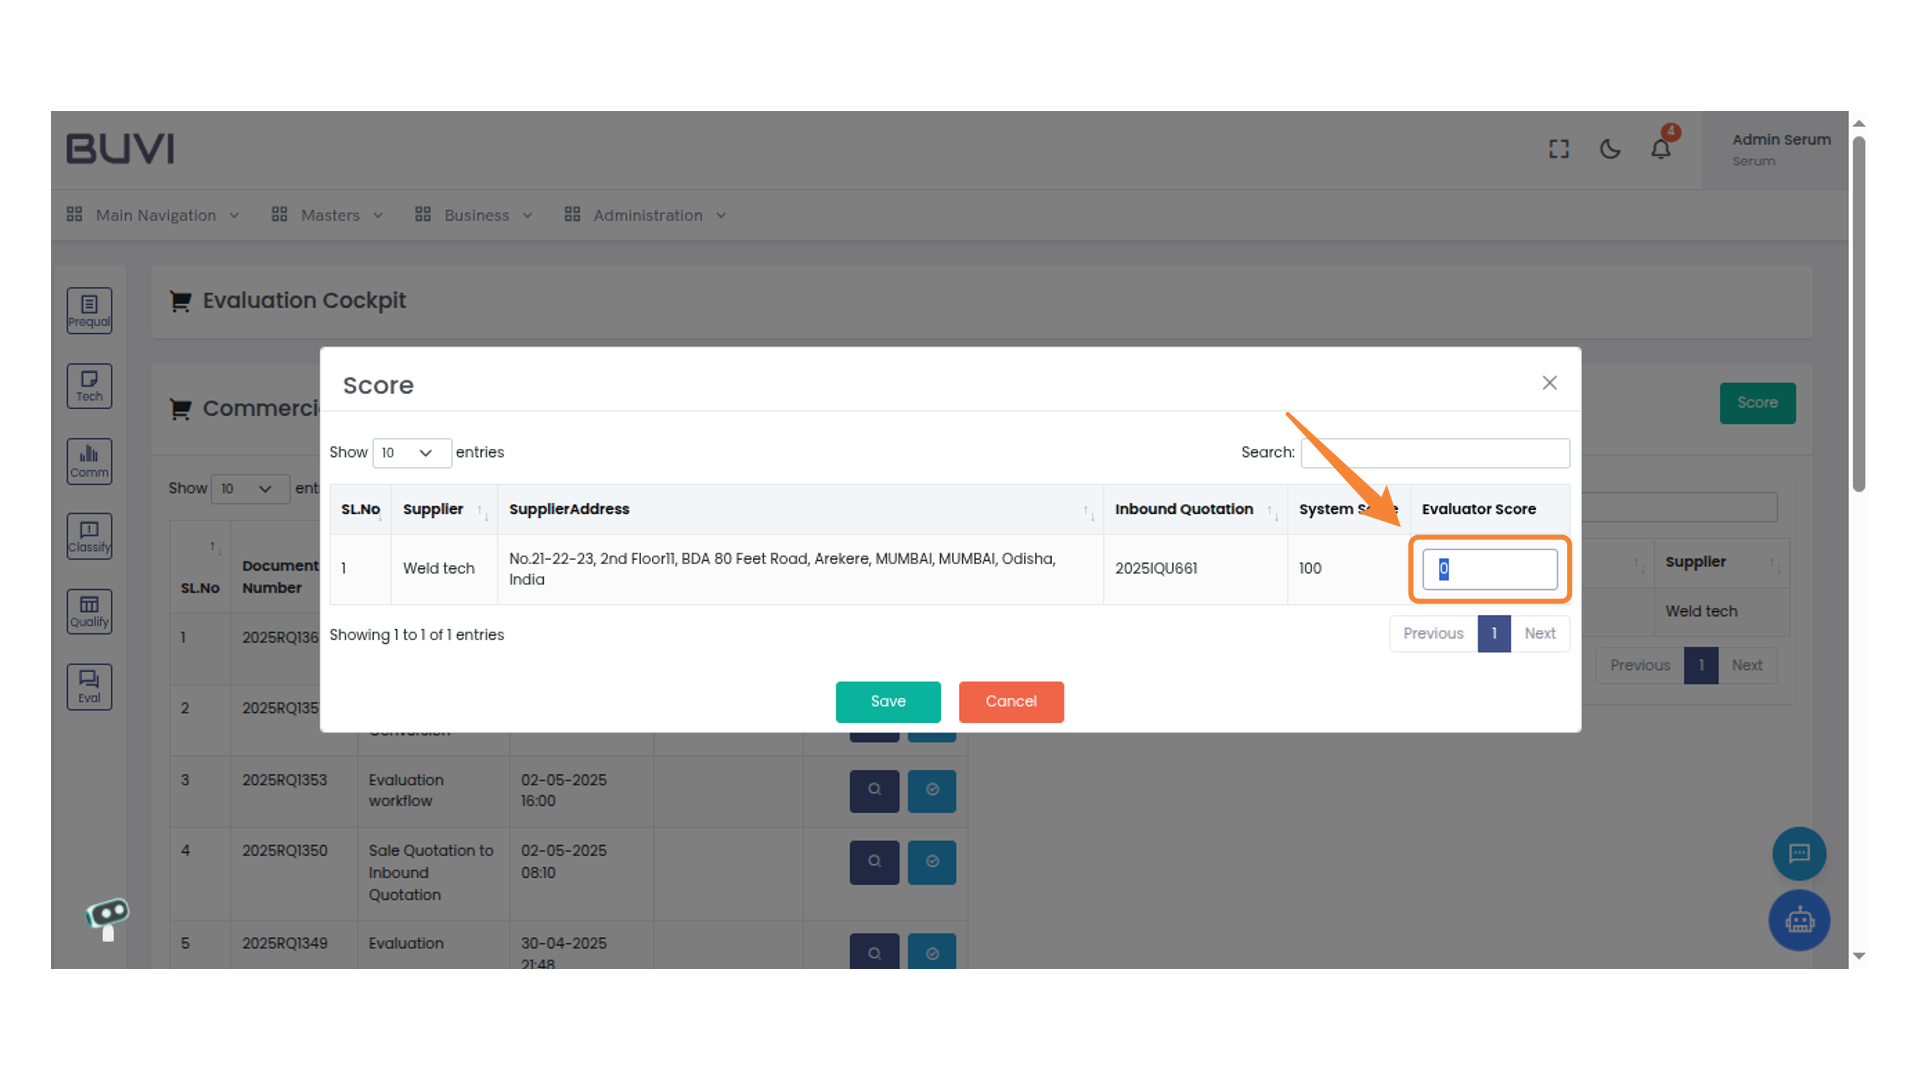Expand the Show entries dropdown in Score dialog
The width and height of the screenshot is (1920, 1080).
pos(412,452)
